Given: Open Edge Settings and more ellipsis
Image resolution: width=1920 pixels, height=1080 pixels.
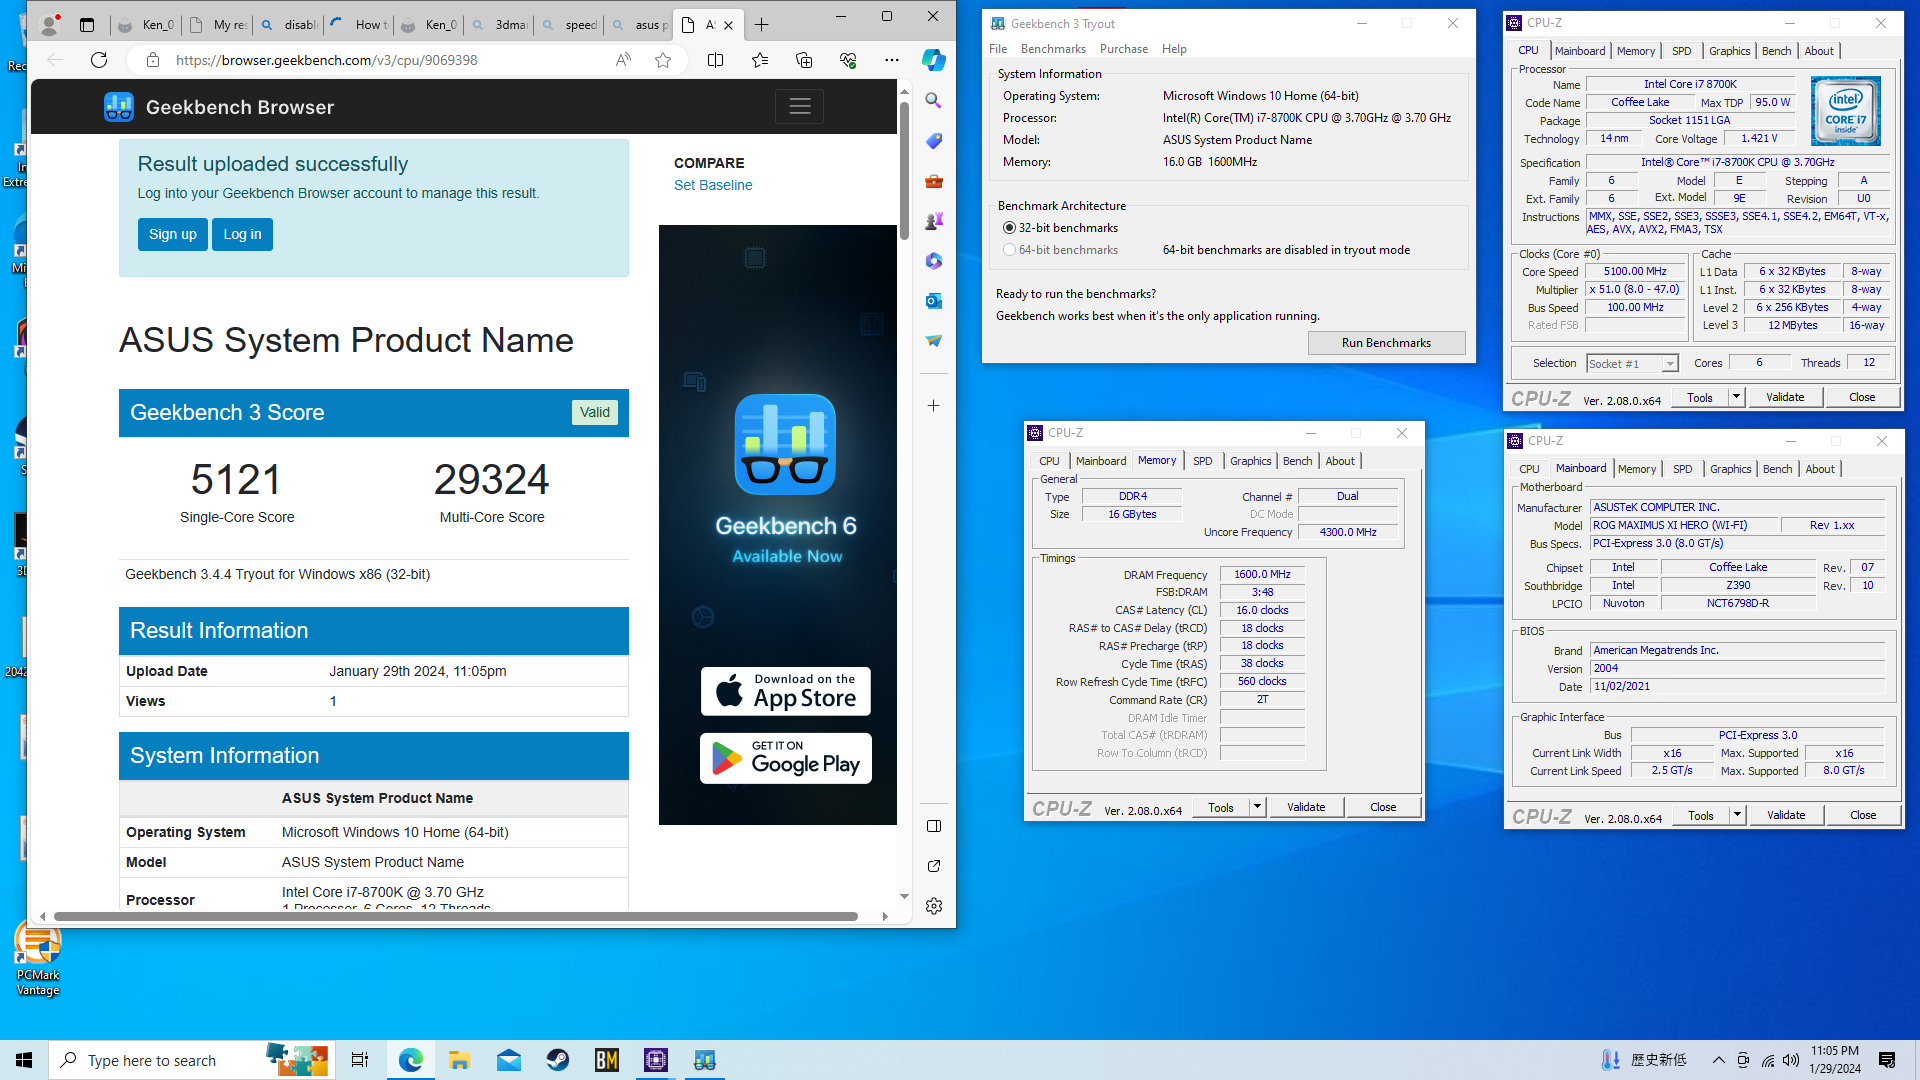Looking at the screenshot, I should pos(892,60).
